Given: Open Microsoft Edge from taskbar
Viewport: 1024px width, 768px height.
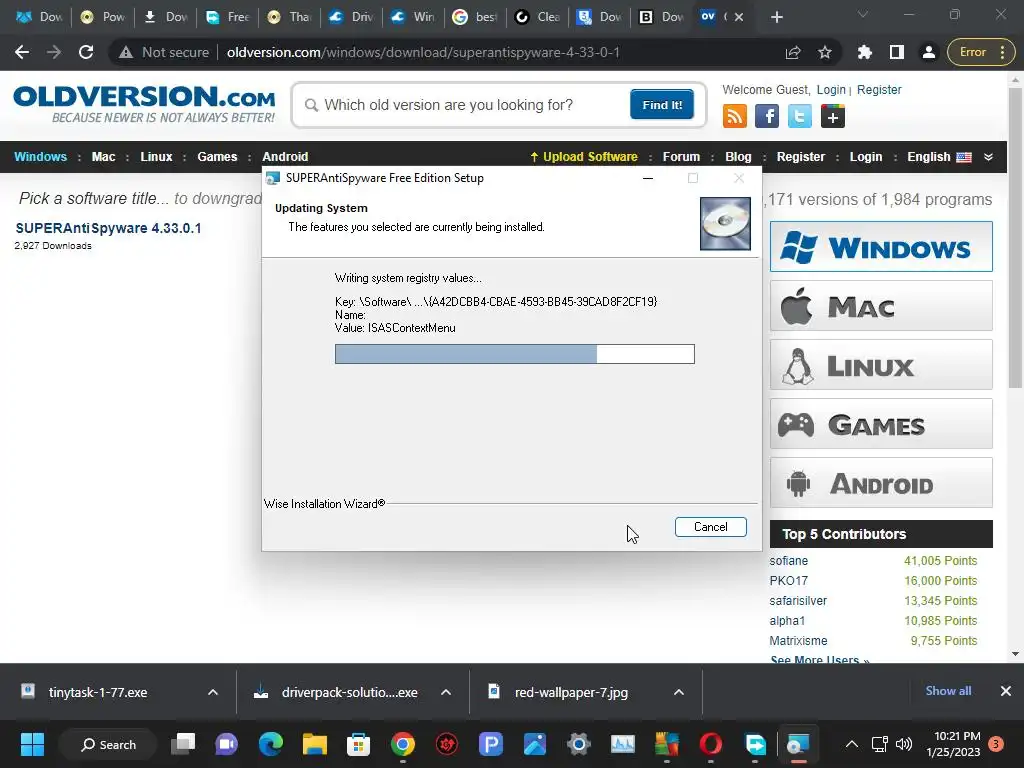Looking at the screenshot, I should pyautogui.click(x=270, y=744).
